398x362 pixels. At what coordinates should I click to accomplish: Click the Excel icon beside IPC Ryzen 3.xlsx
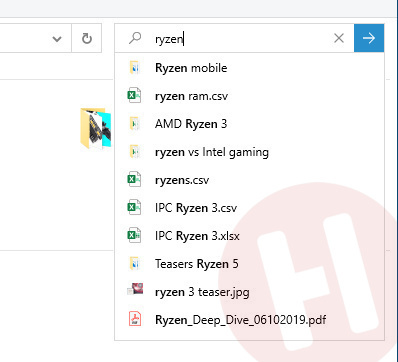(x=134, y=236)
